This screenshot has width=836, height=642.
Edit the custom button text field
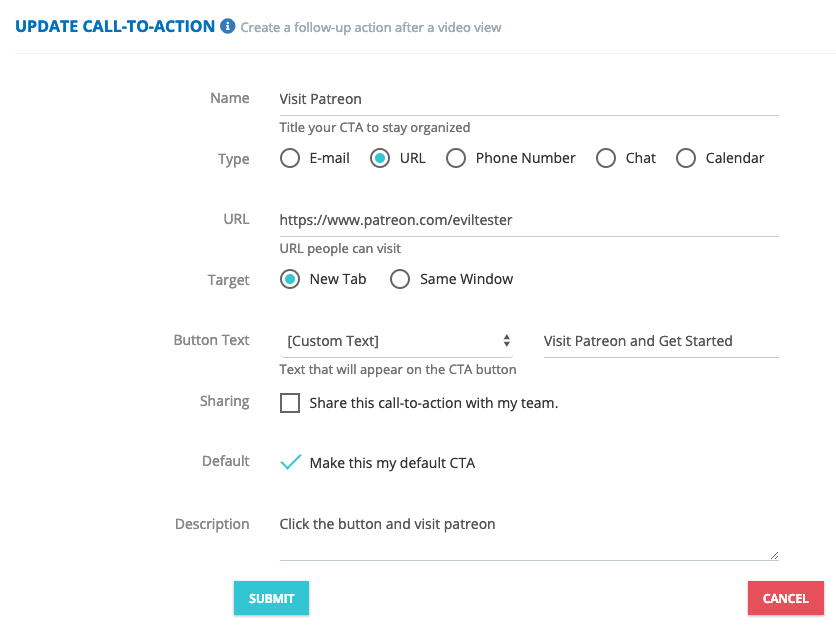point(661,342)
